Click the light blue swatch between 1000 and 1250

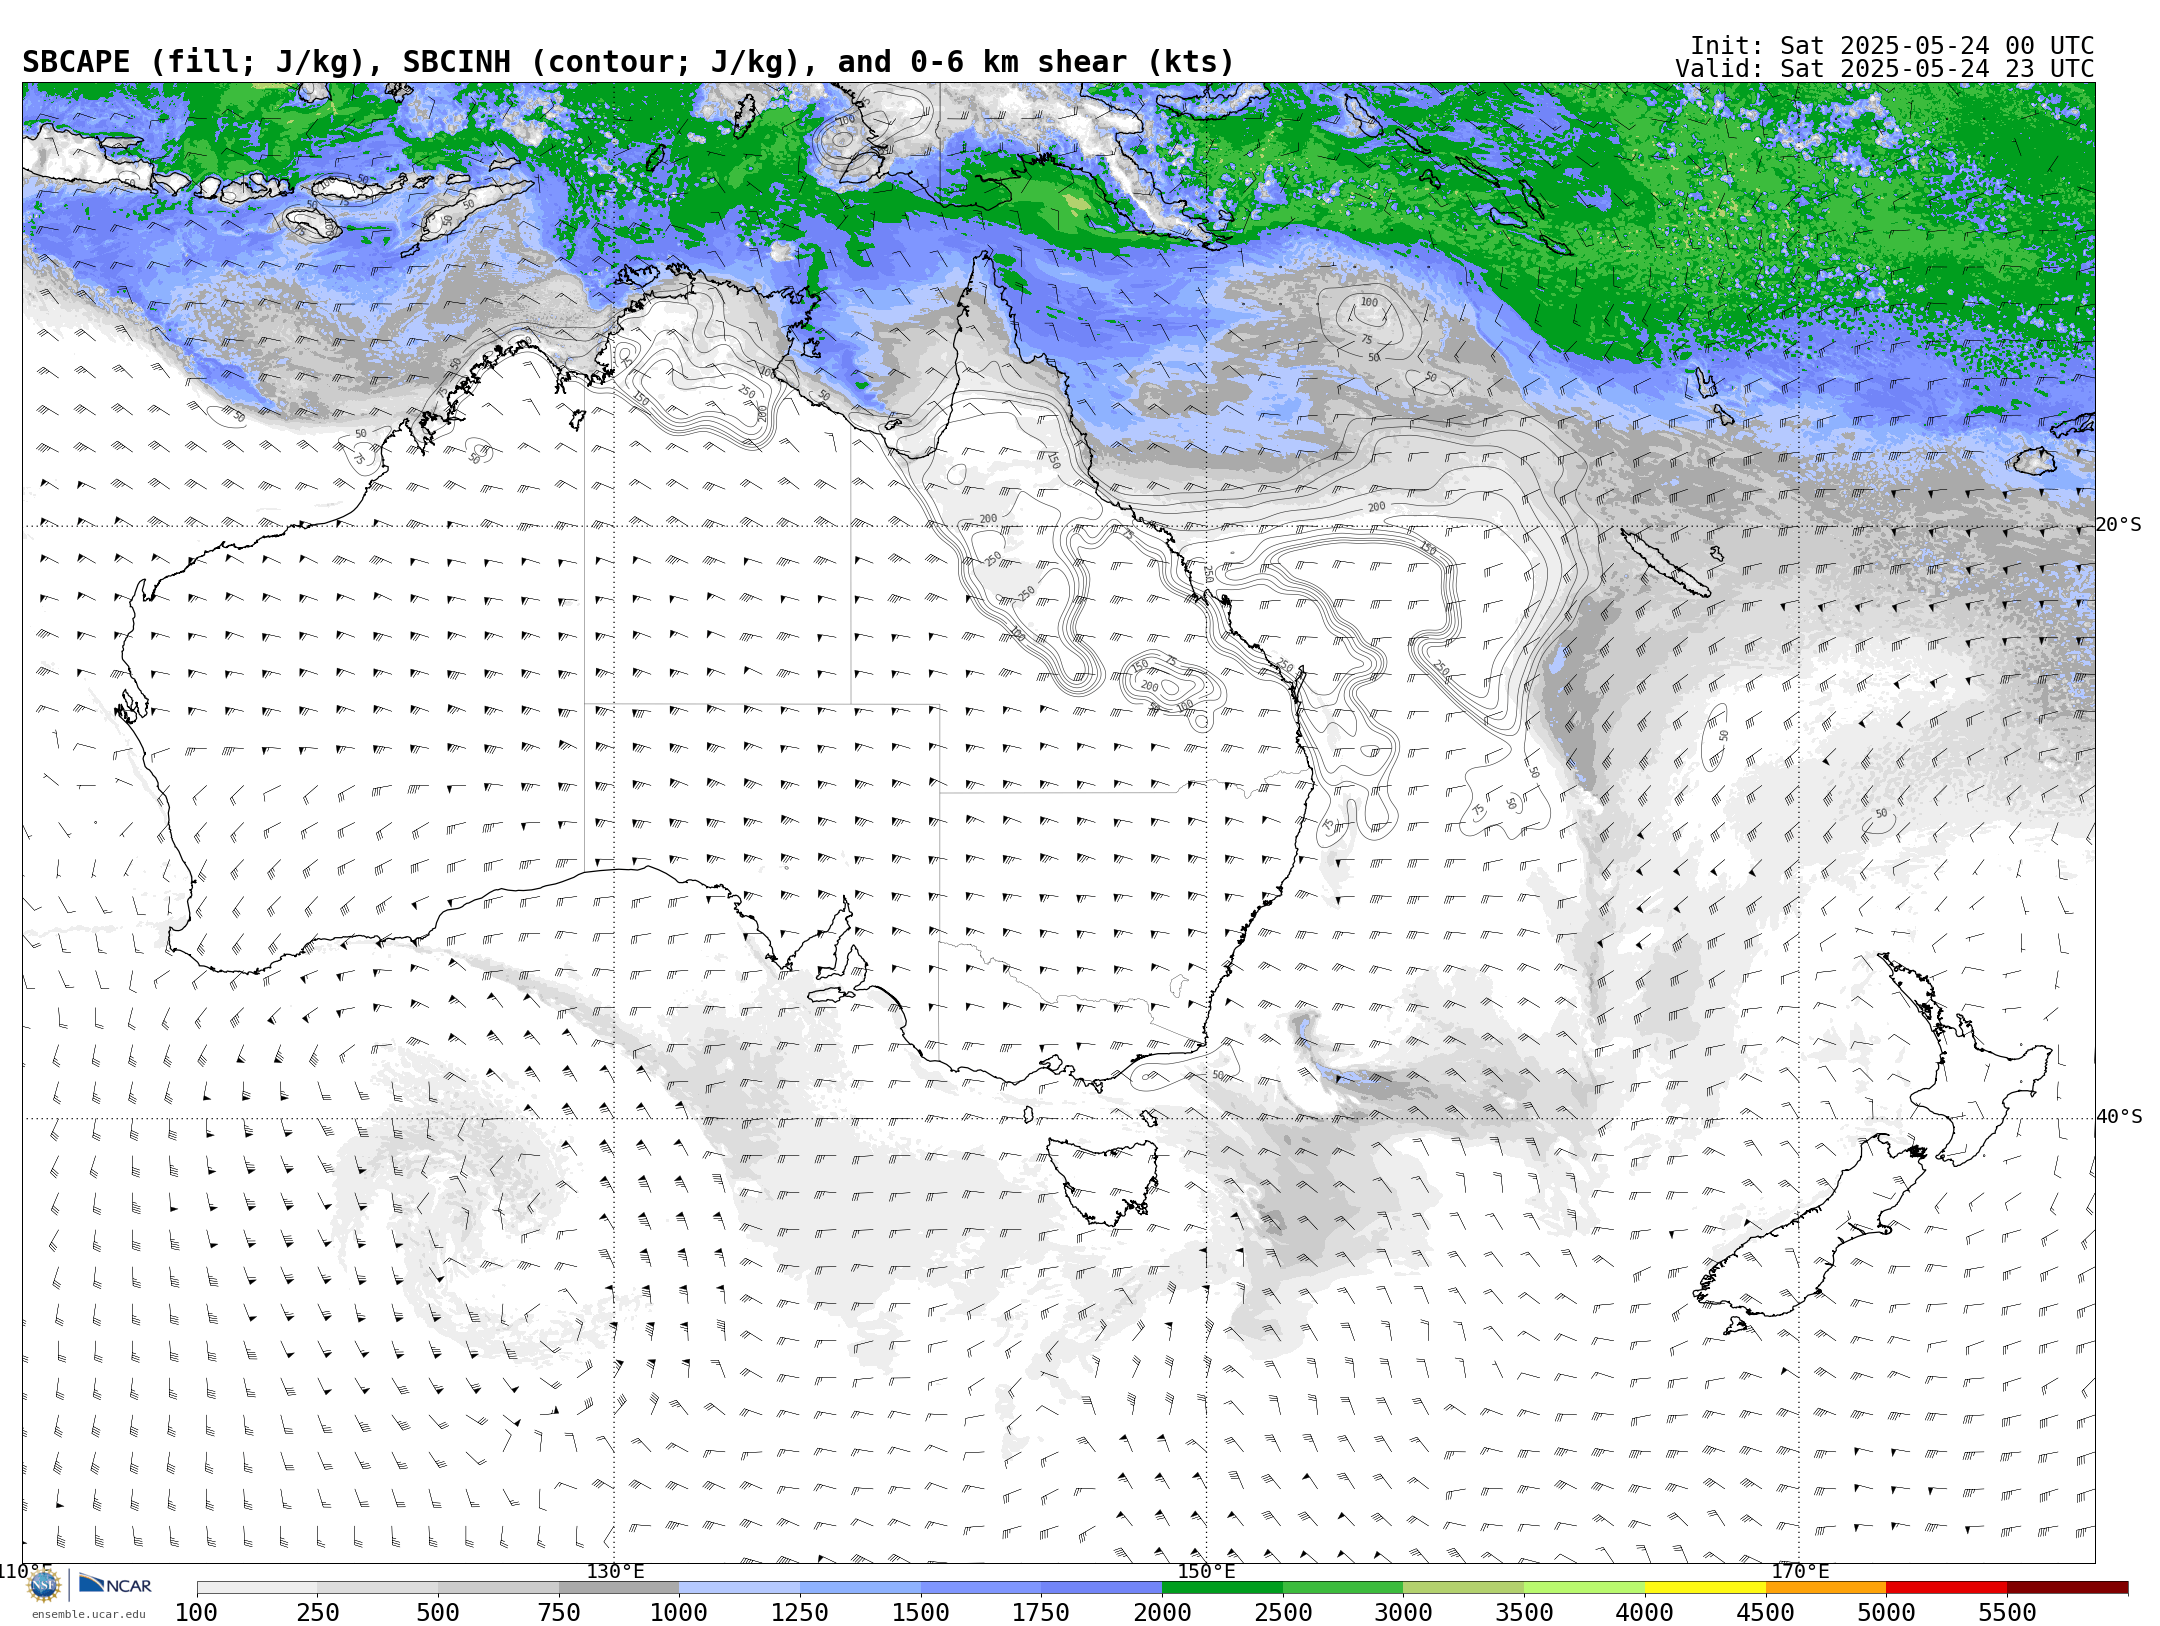(x=739, y=1588)
